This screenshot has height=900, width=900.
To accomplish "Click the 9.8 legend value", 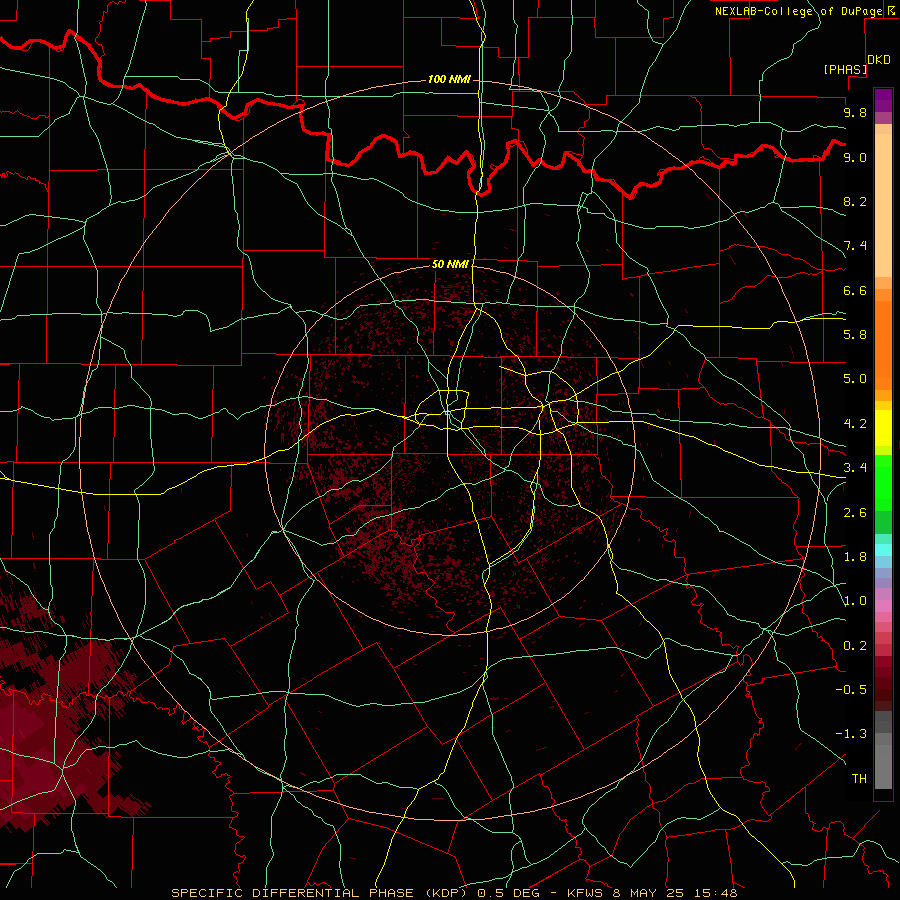I will coord(855,112).
